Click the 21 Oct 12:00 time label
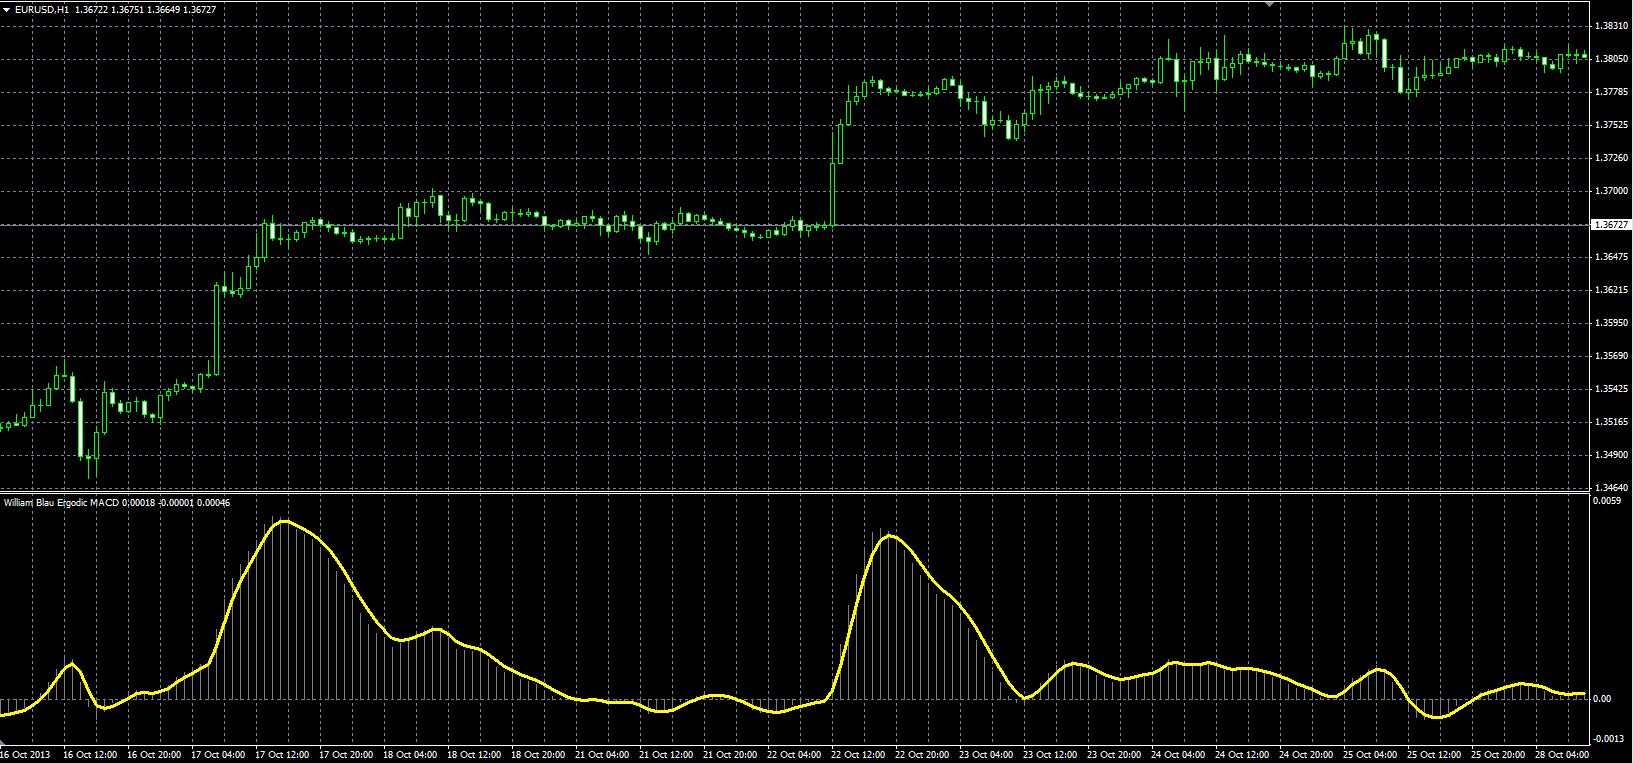Screen dimensions: 1633x763 pos(666,755)
